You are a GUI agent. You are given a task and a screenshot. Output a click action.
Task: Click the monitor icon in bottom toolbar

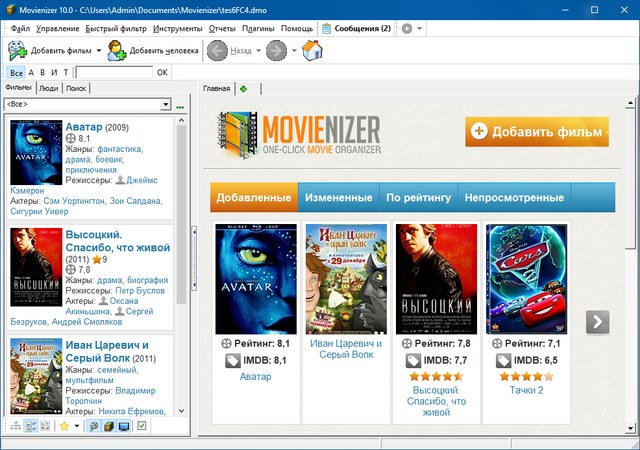tap(124, 426)
